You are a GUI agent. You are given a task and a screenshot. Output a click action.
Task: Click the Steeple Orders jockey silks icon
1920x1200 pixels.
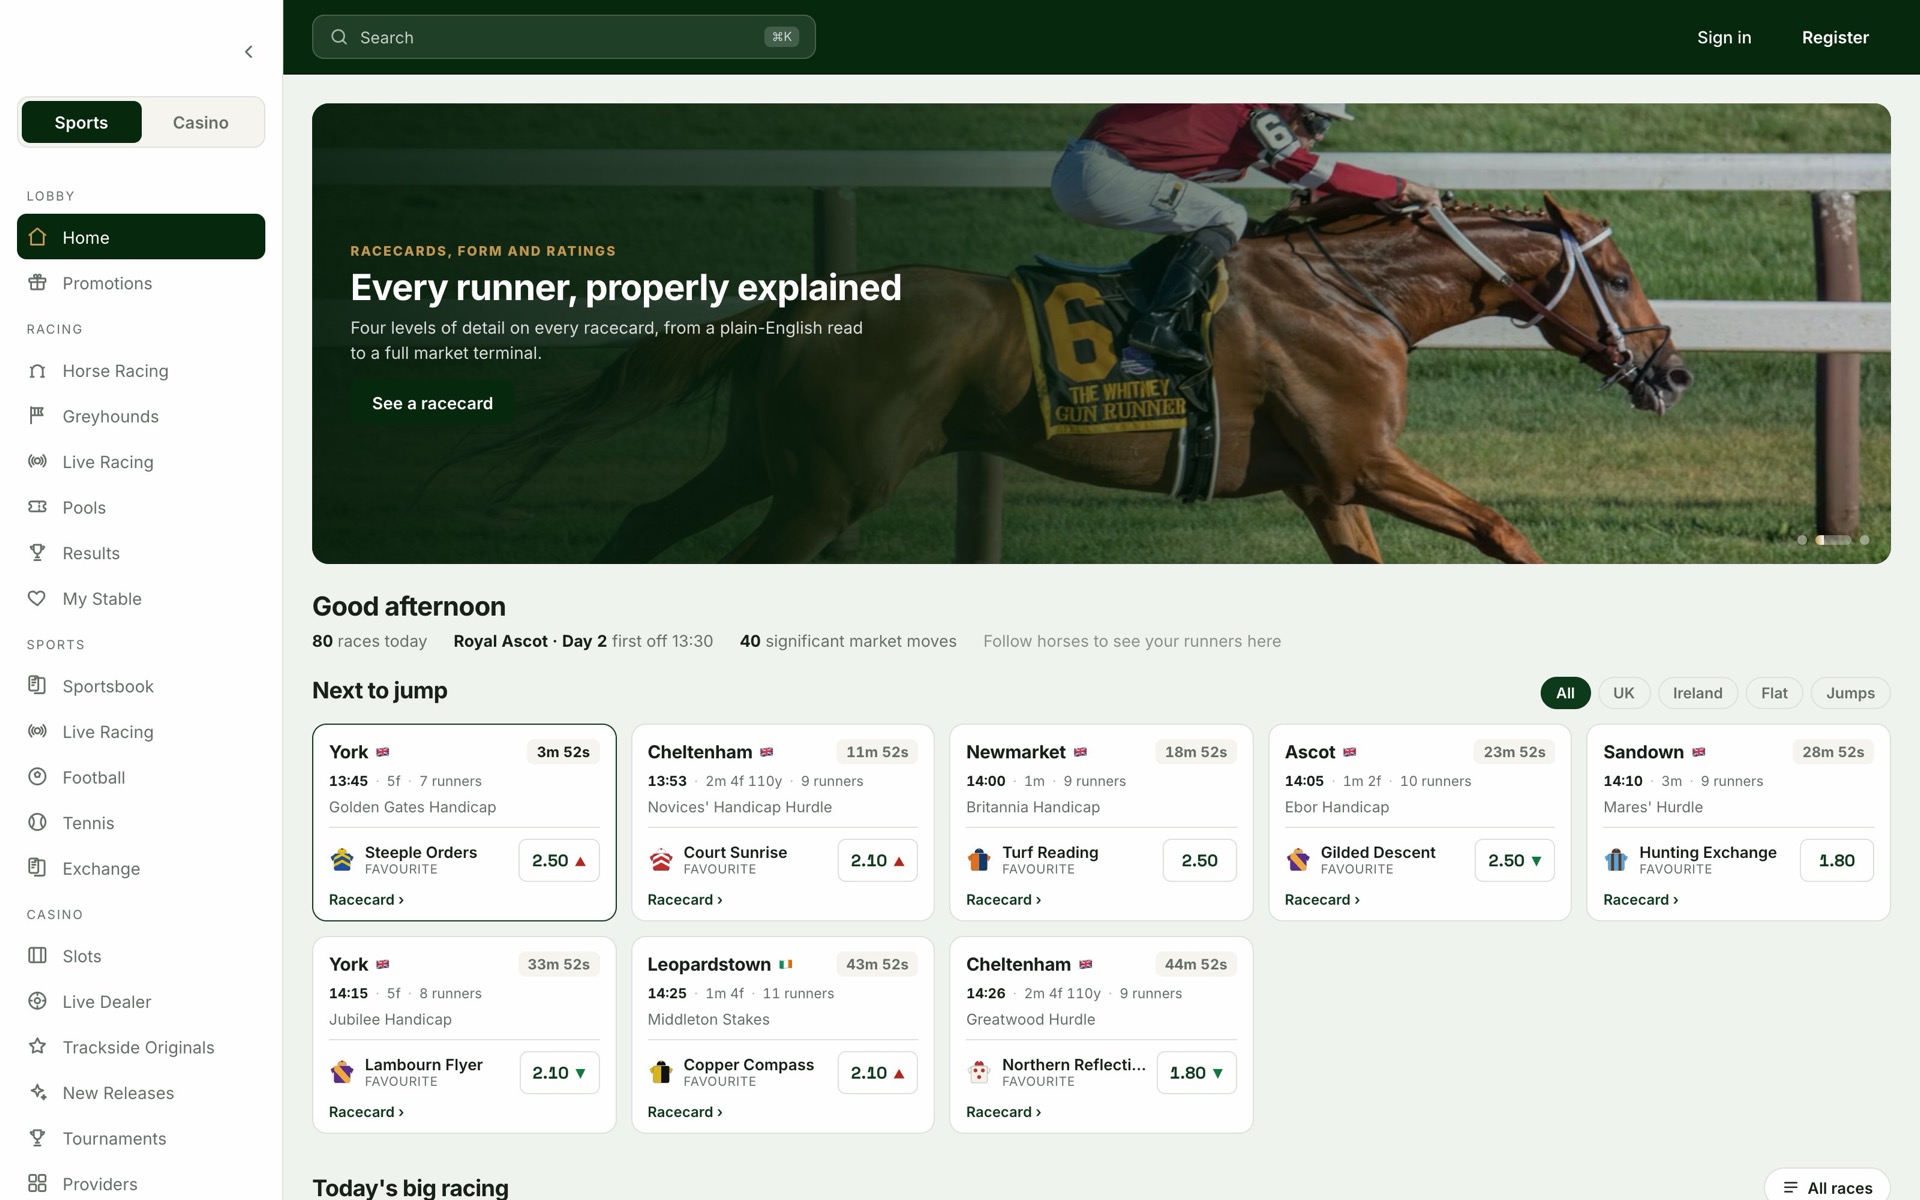[x=342, y=860]
